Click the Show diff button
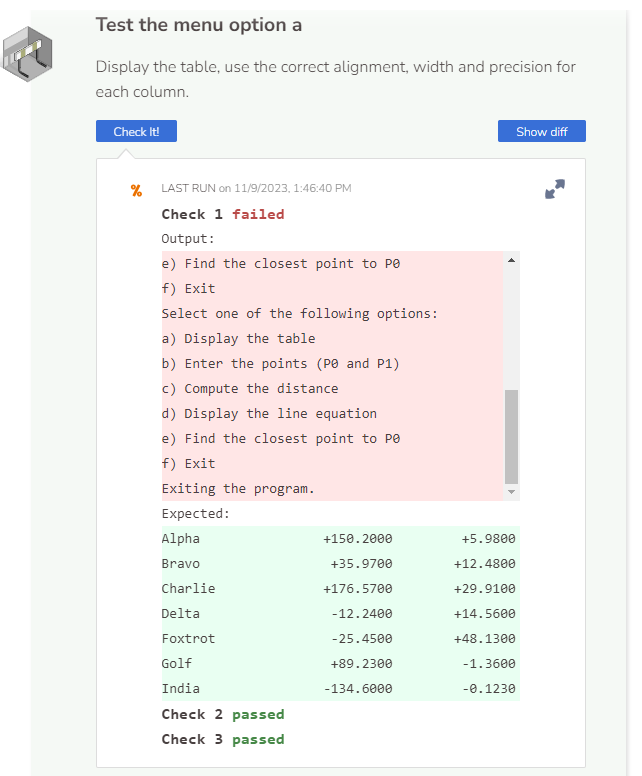Screen dimensions: 642x776 tap(542, 131)
